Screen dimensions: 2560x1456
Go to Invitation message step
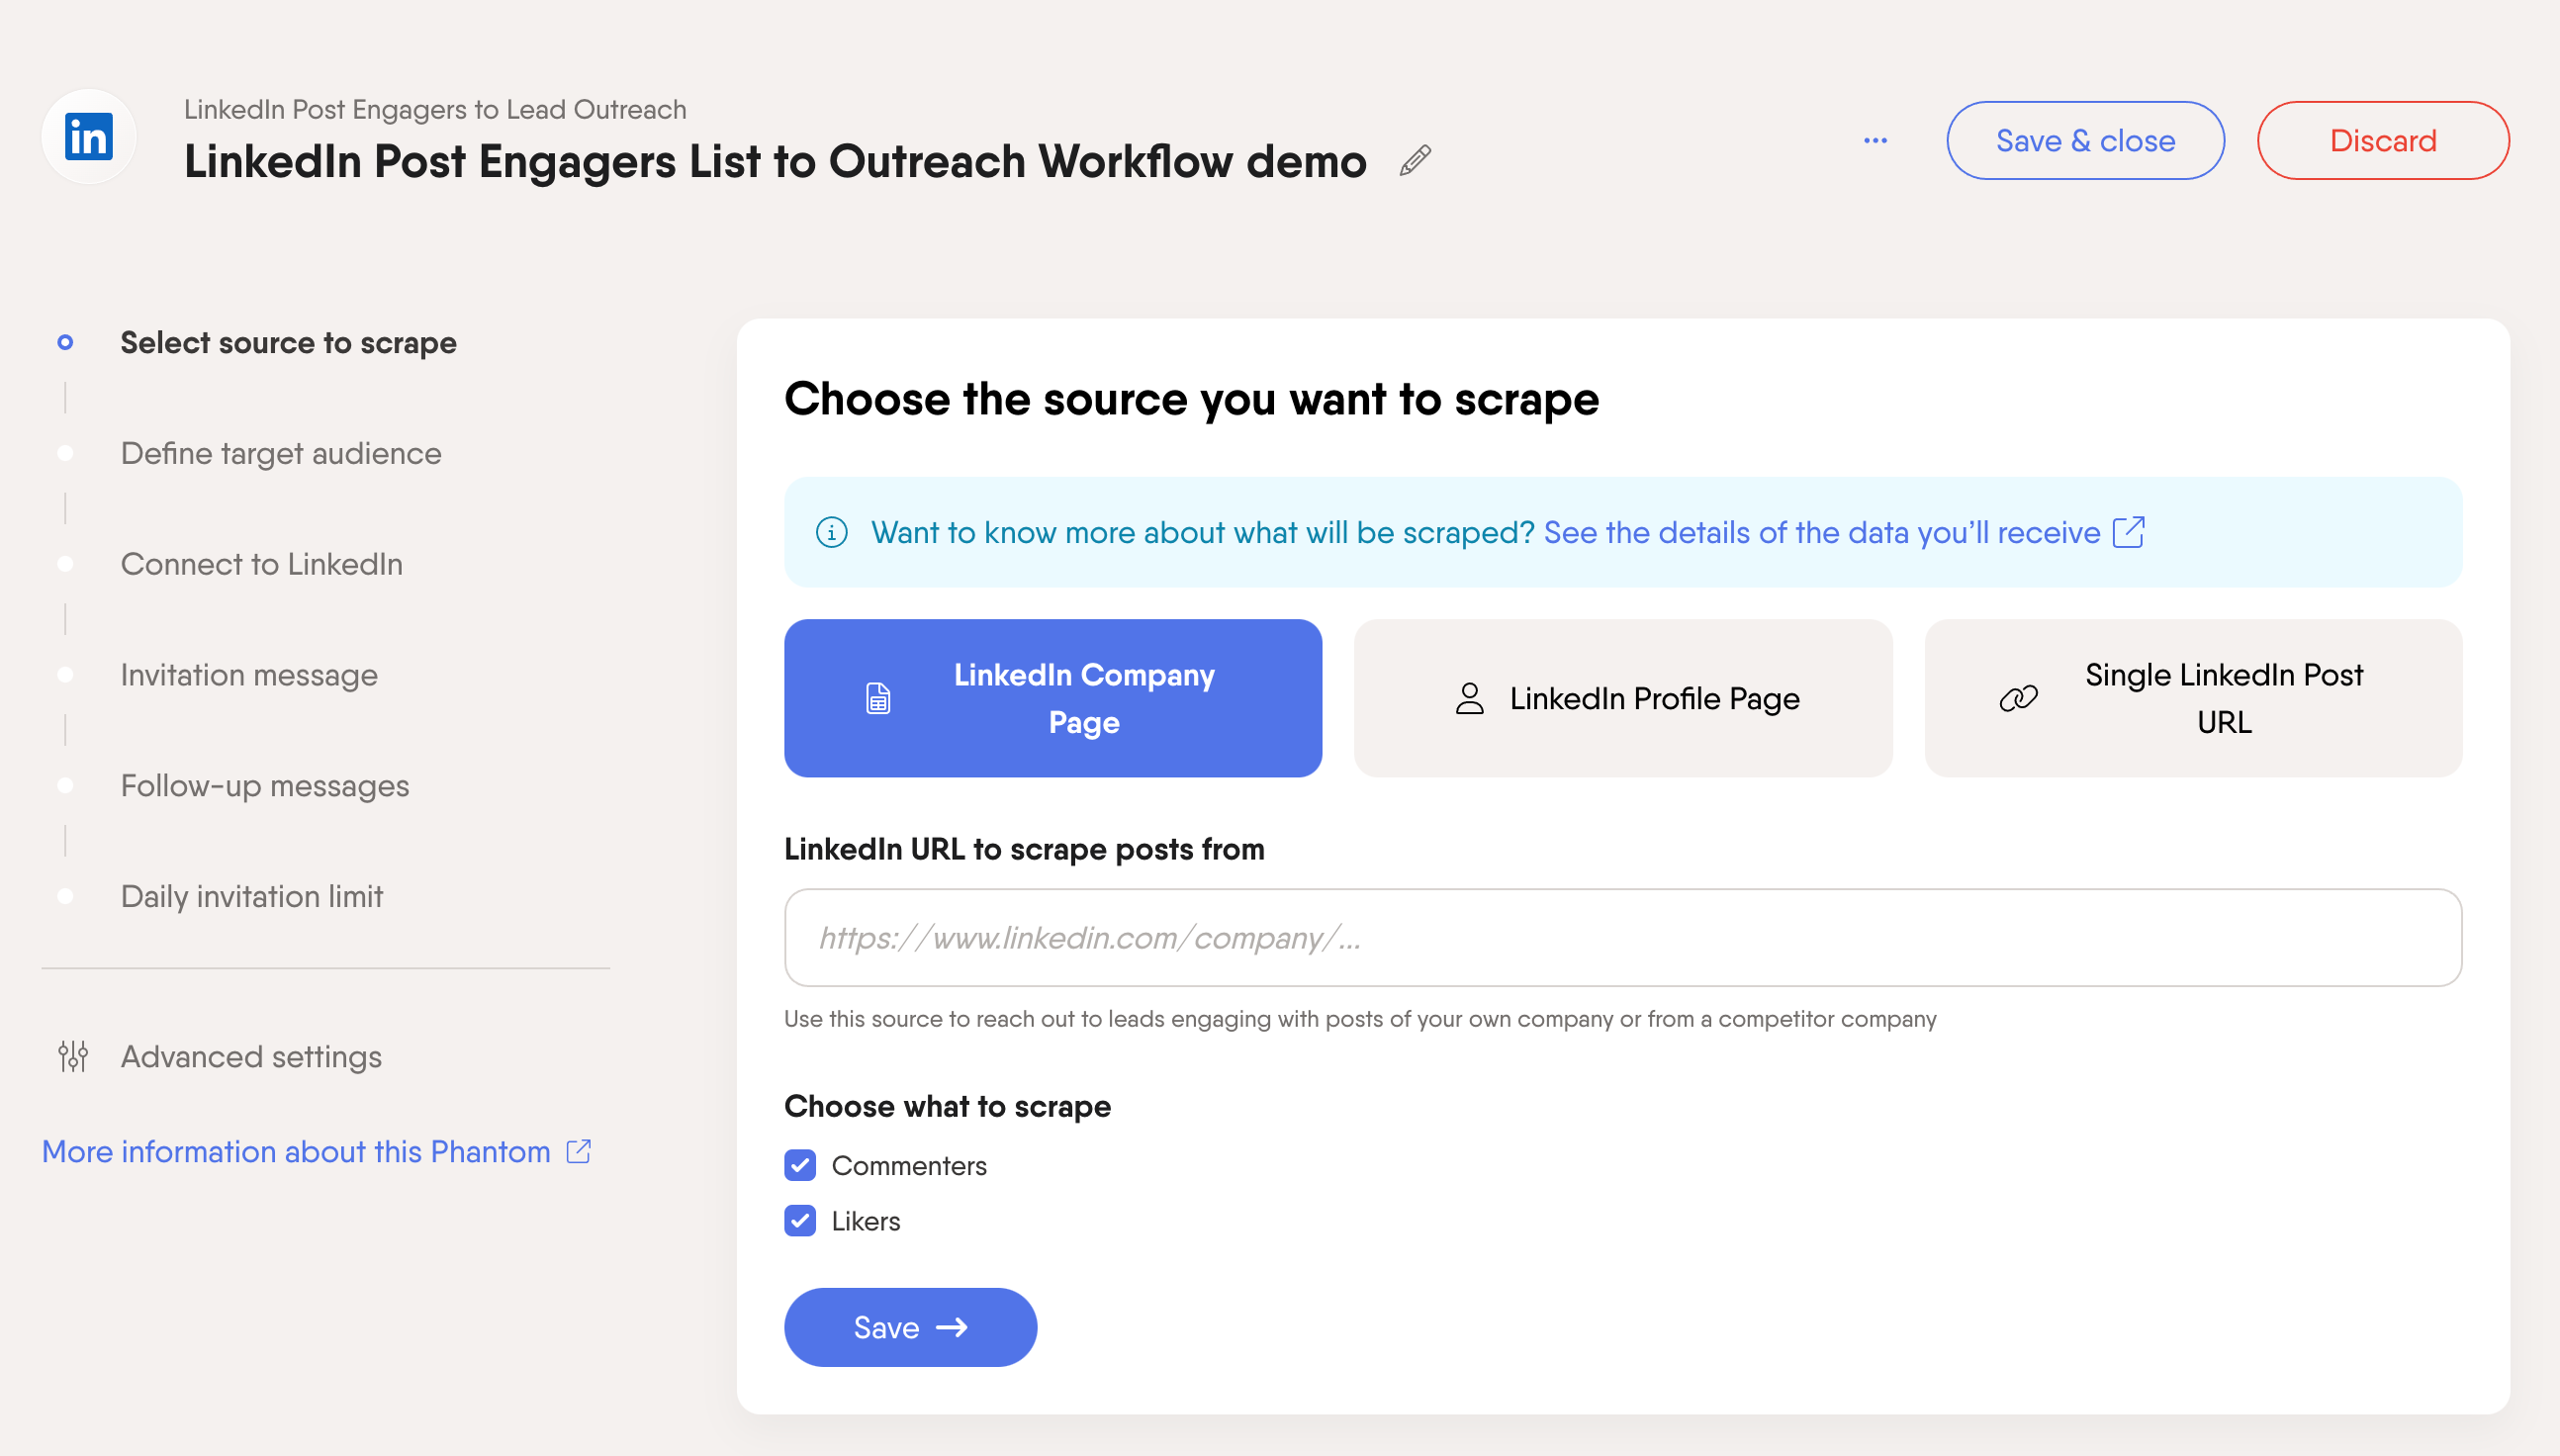(x=249, y=675)
